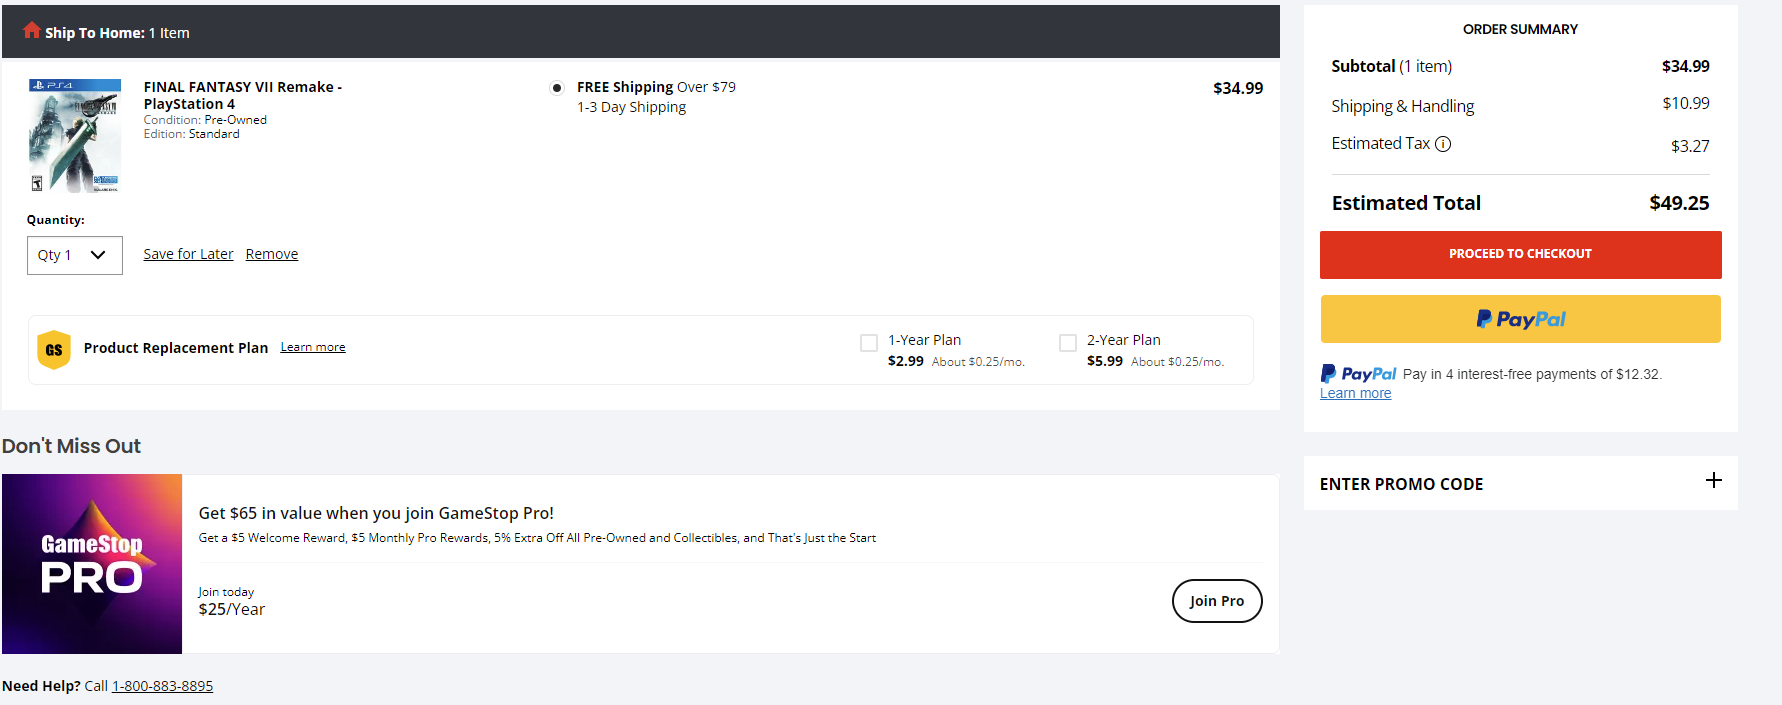Click the Edition: Standard label

(191, 134)
